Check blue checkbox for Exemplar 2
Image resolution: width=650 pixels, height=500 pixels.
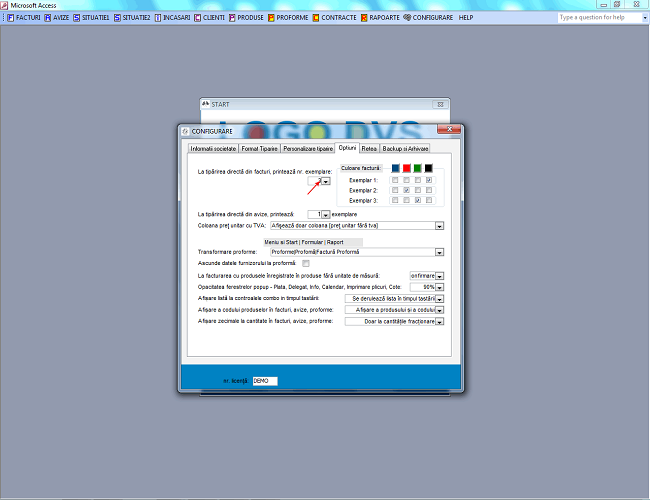(x=395, y=190)
